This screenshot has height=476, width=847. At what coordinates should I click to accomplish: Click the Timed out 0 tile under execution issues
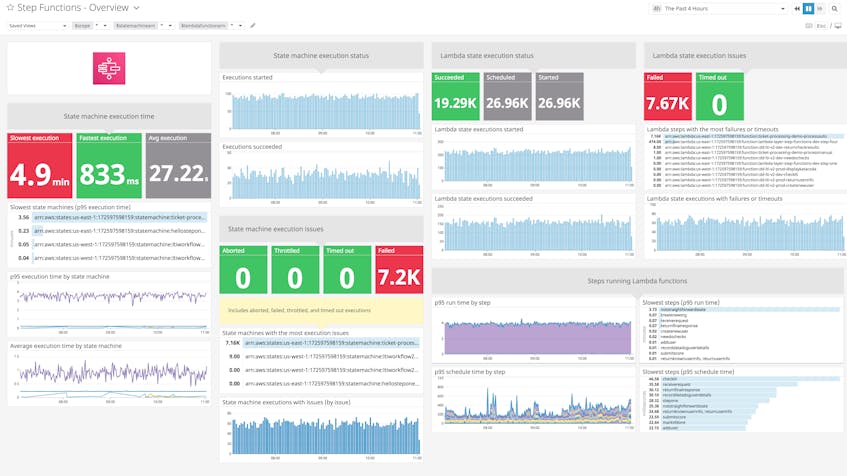(x=347, y=270)
